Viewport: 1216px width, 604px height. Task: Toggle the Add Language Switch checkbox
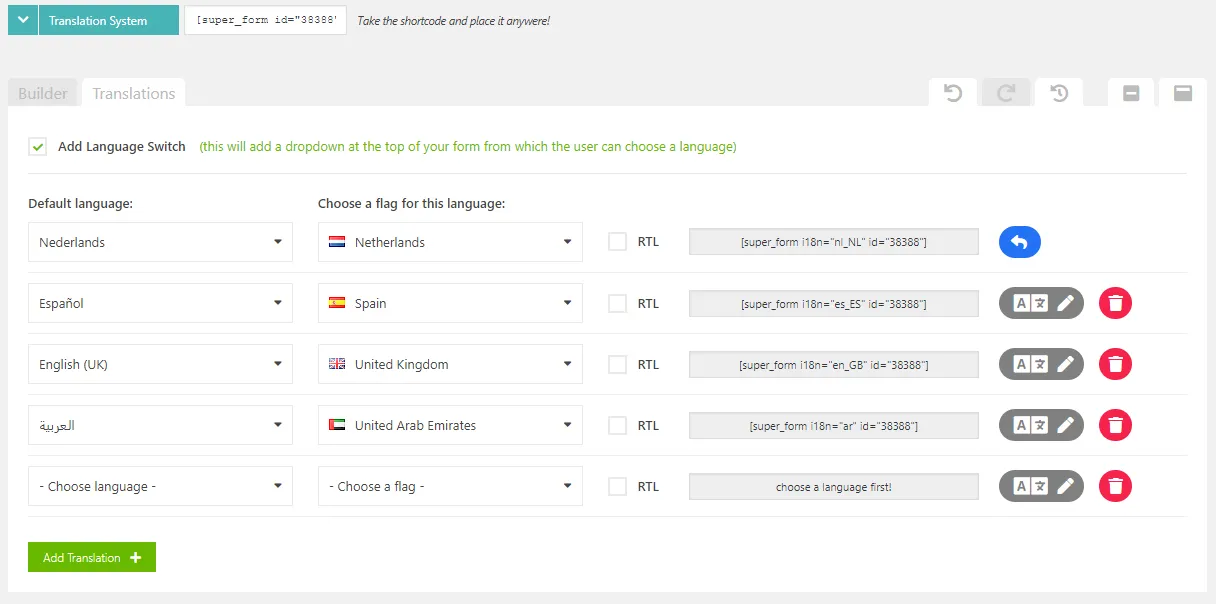tap(37, 146)
